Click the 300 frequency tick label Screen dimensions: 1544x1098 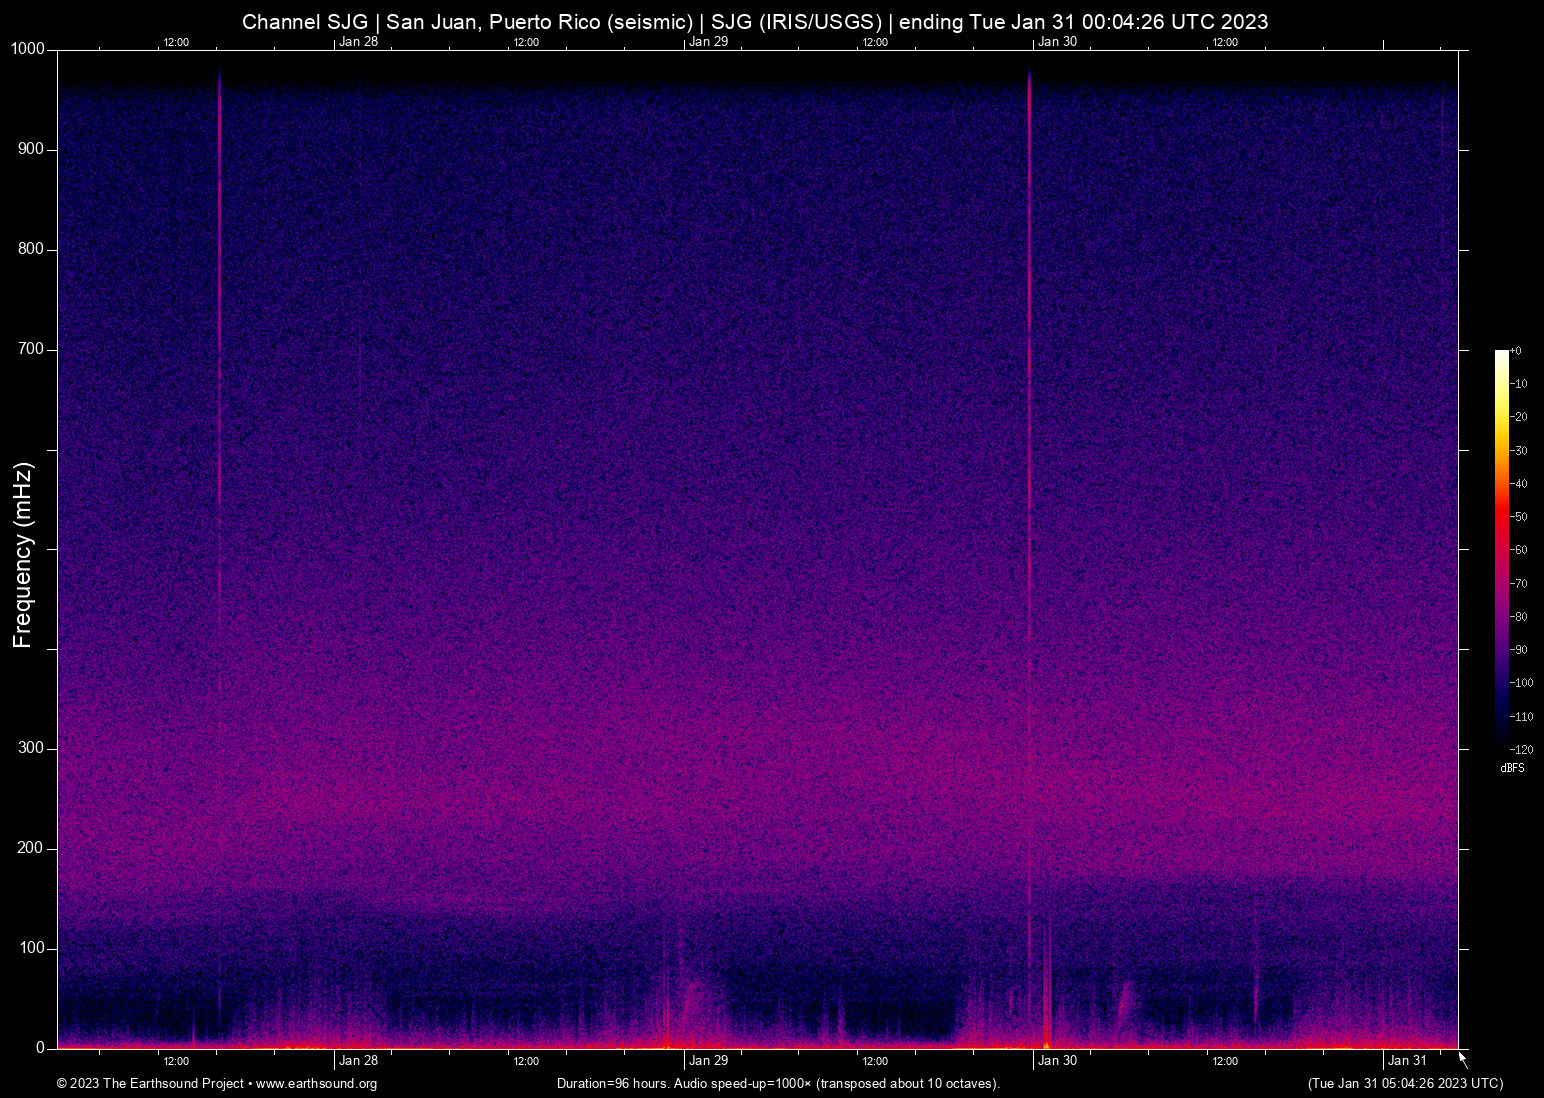(x=31, y=747)
